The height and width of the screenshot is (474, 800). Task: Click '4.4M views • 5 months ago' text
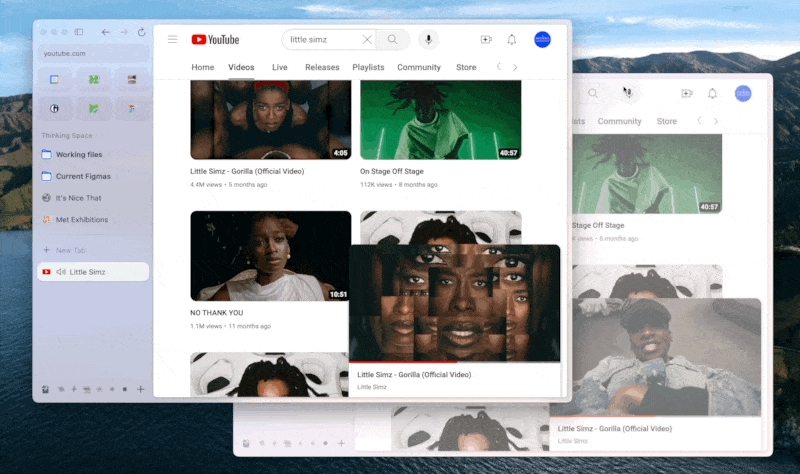pyautogui.click(x=229, y=185)
